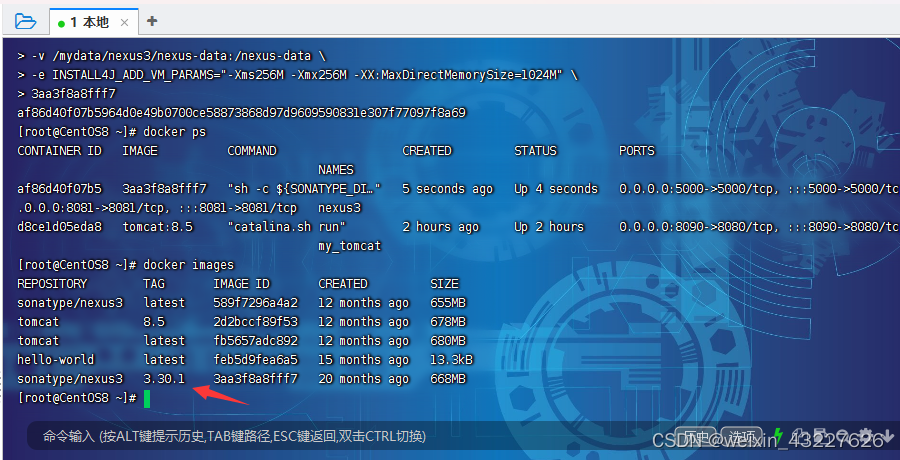900x460 pixels.
Task: Select image ID fb5657adc892
Action: point(255,341)
